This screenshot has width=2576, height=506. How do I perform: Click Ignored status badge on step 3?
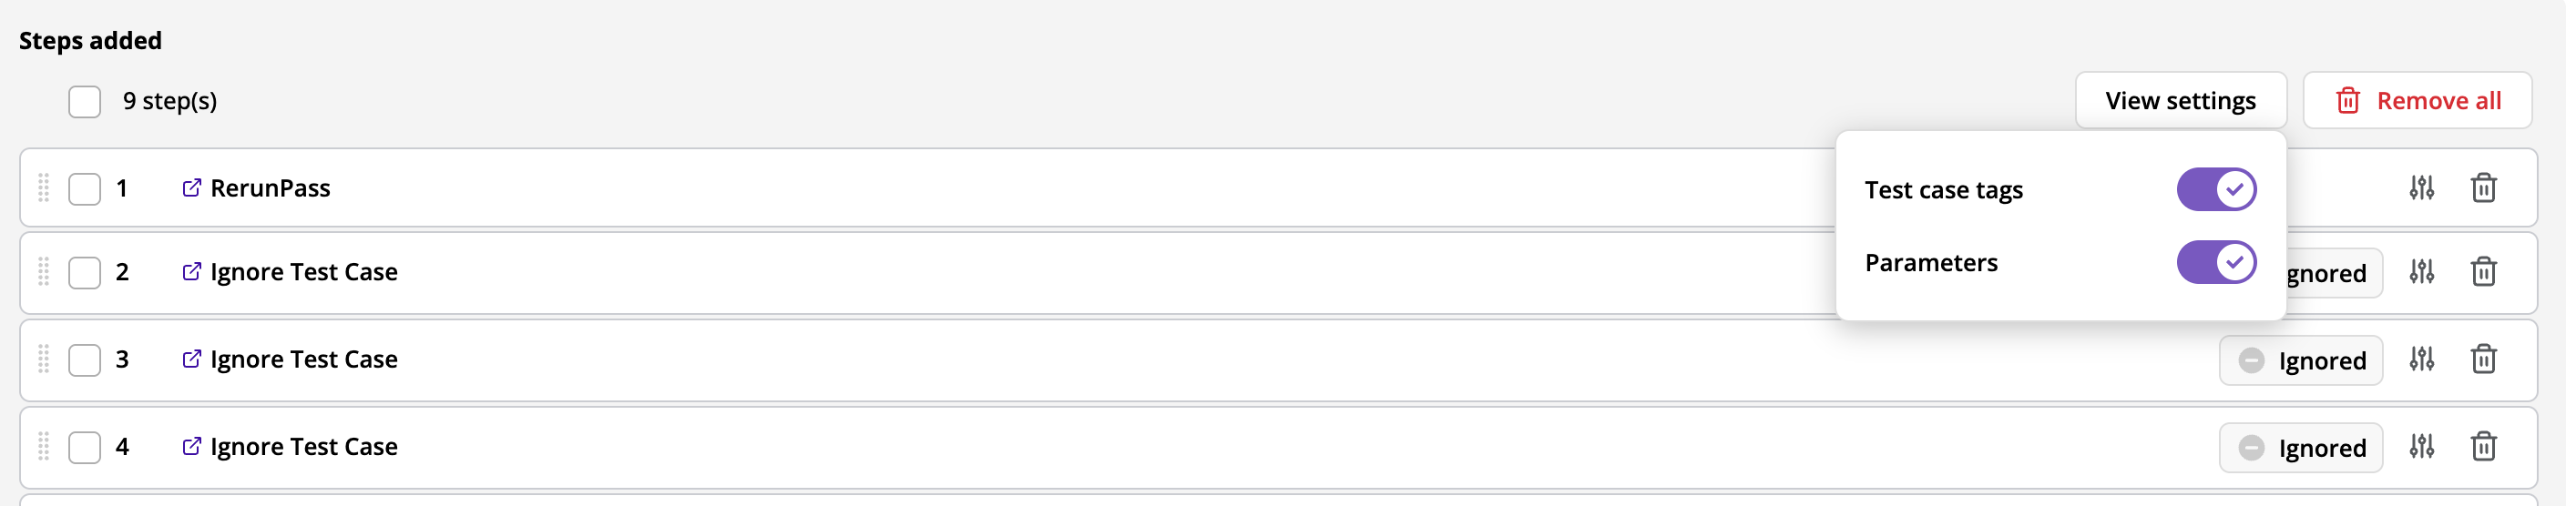[2300, 360]
